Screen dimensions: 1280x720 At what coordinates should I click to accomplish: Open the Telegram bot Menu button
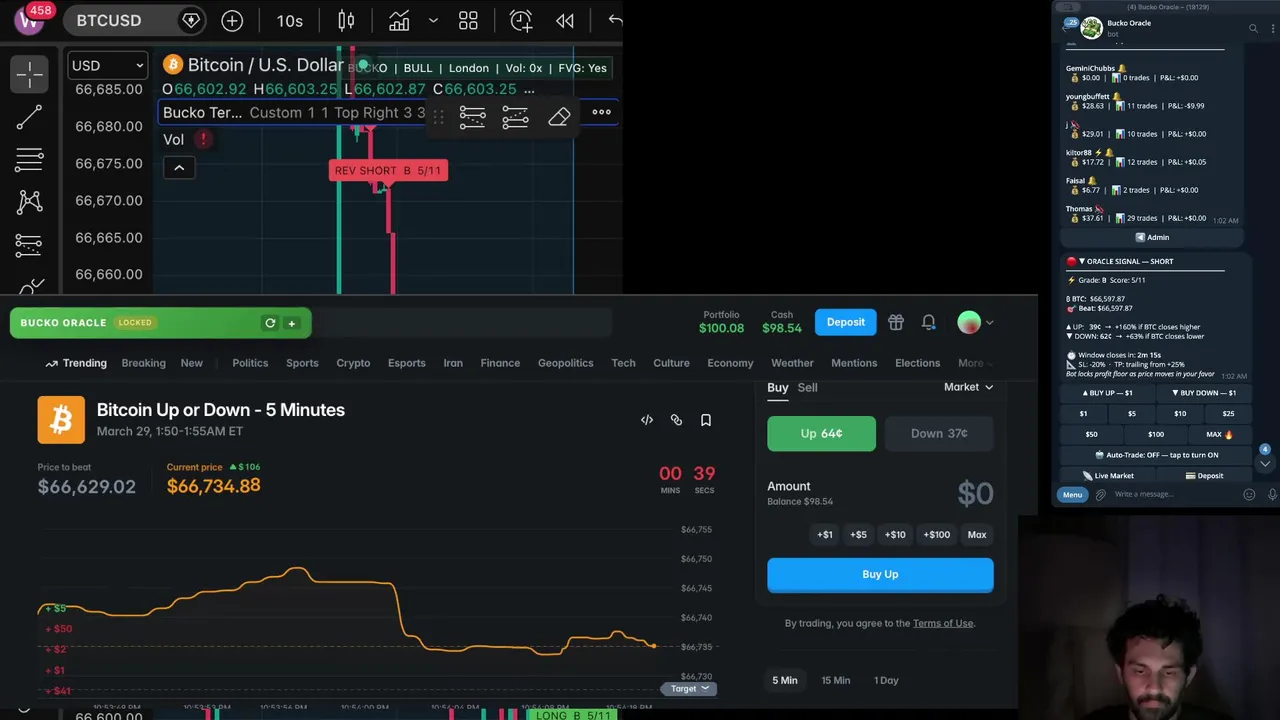(1072, 494)
